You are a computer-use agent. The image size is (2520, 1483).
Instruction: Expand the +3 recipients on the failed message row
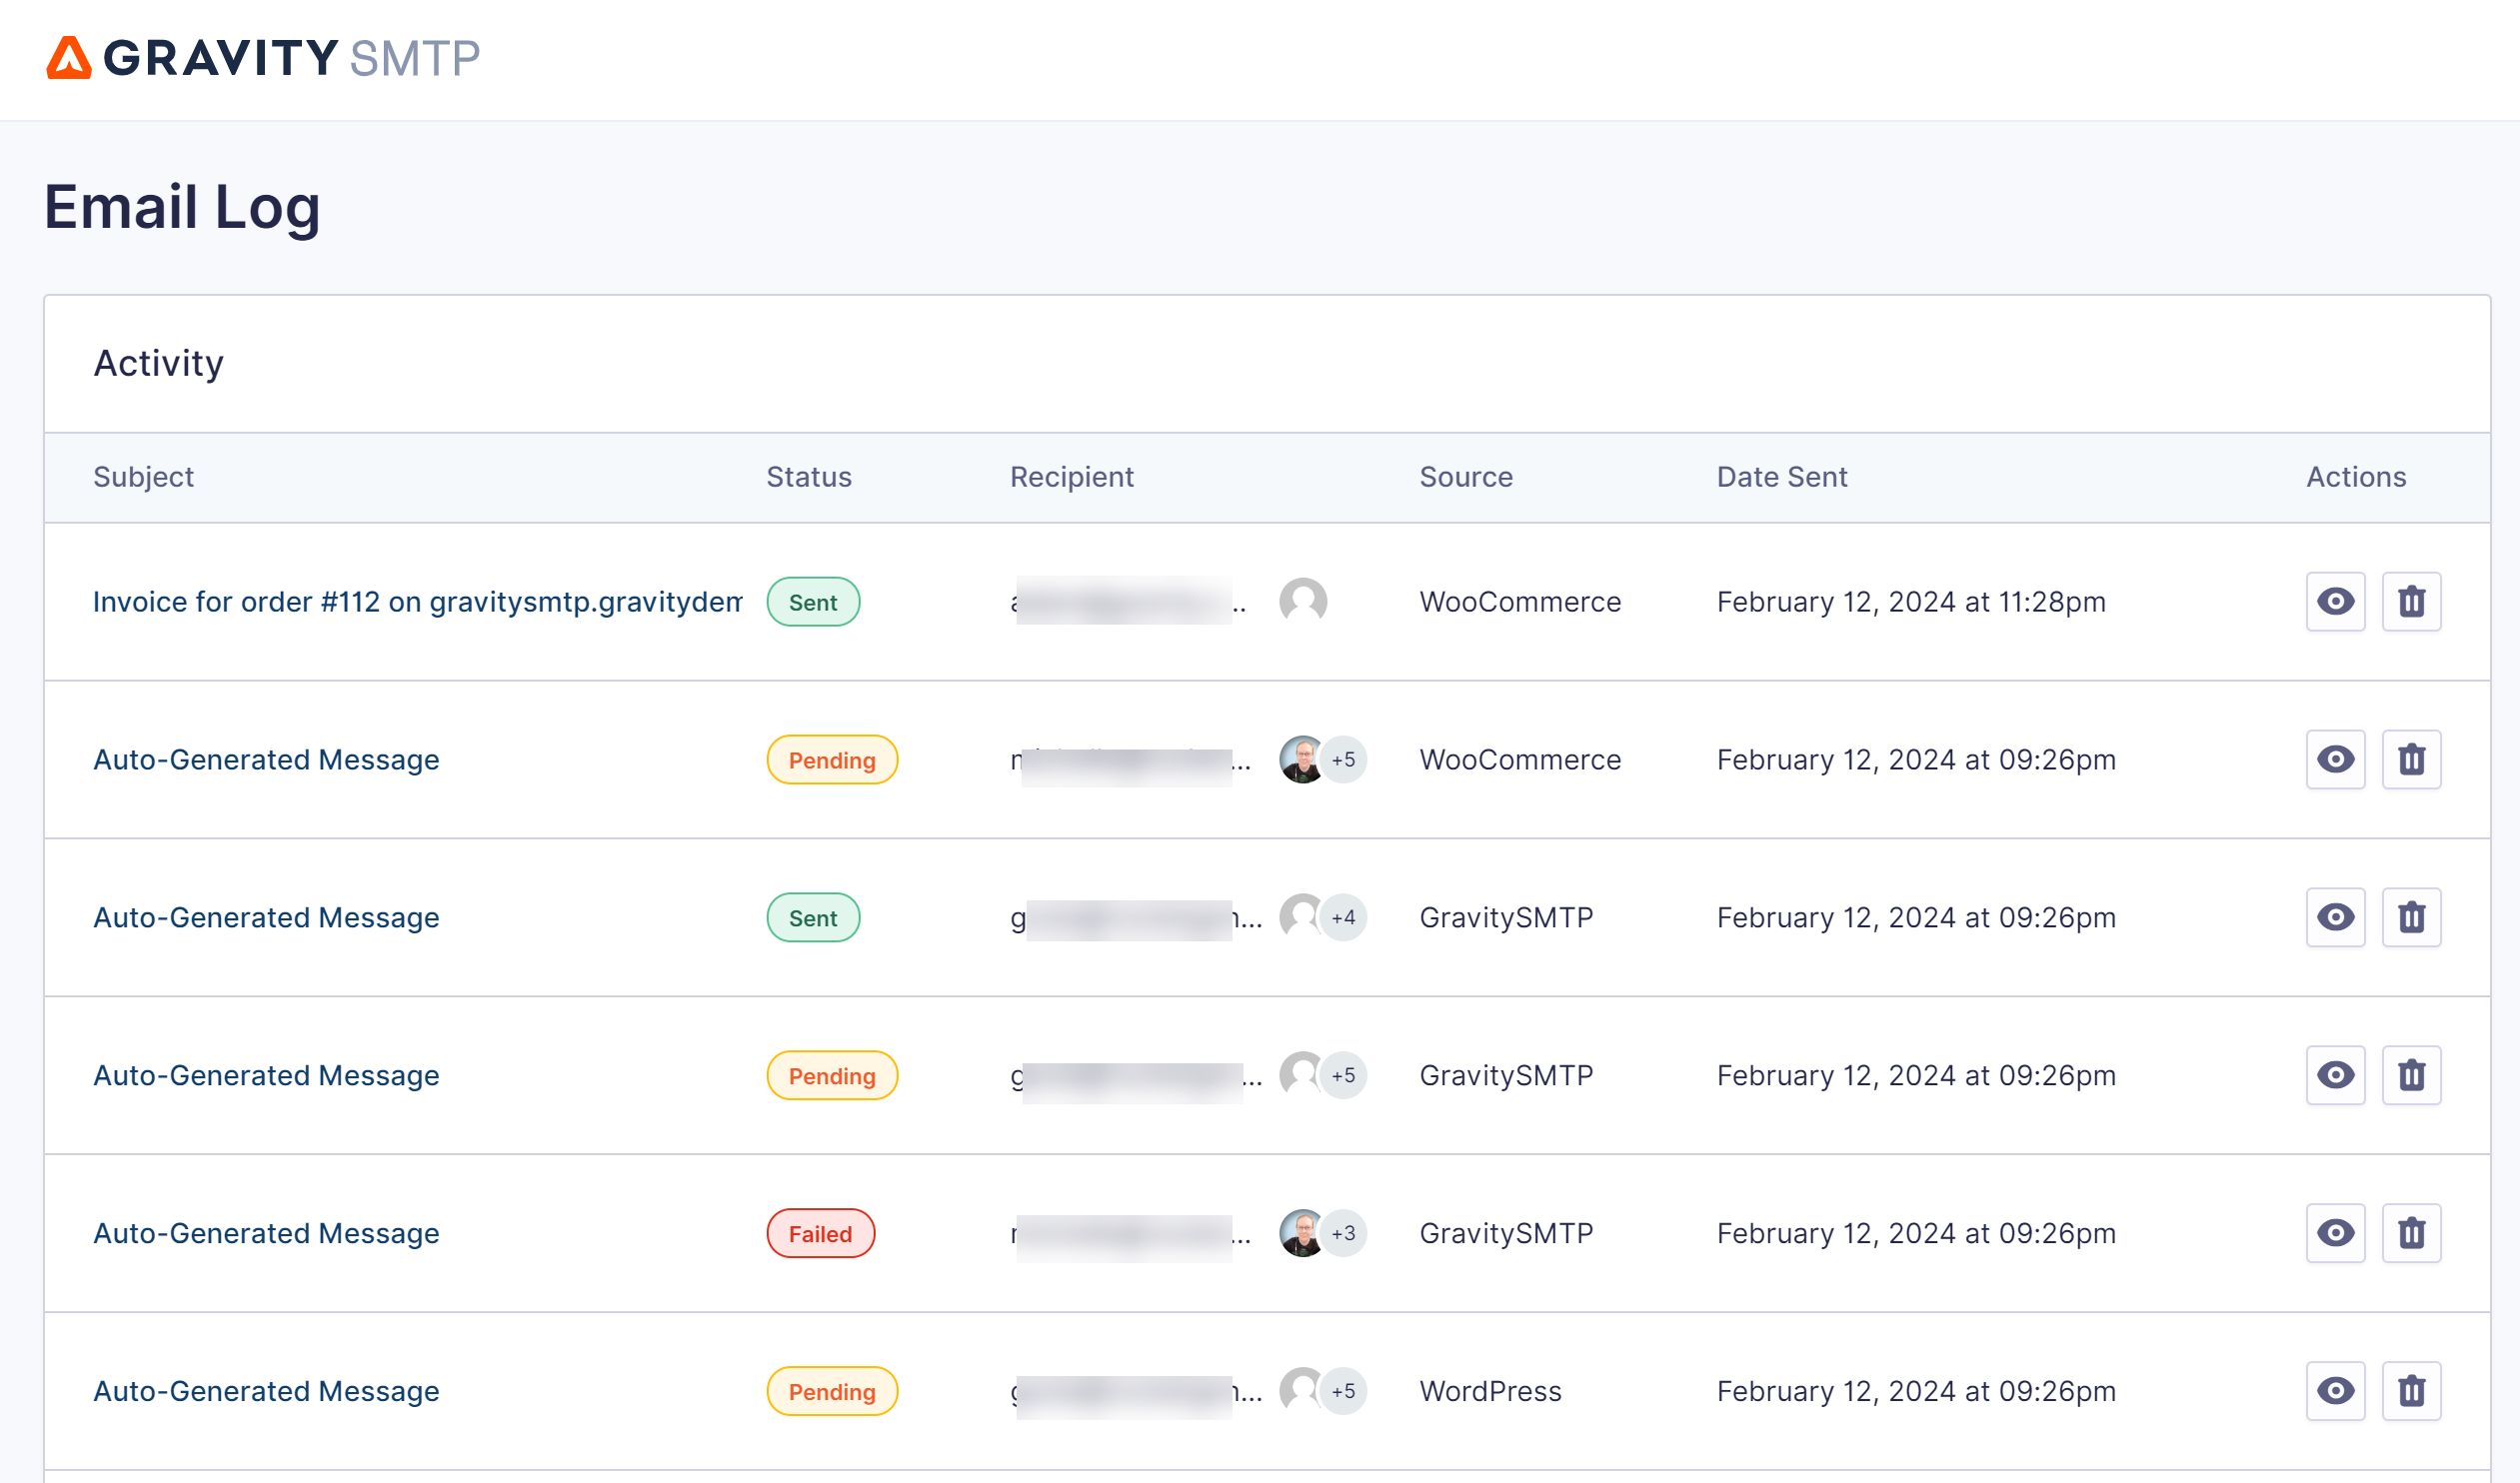pos(1345,1233)
